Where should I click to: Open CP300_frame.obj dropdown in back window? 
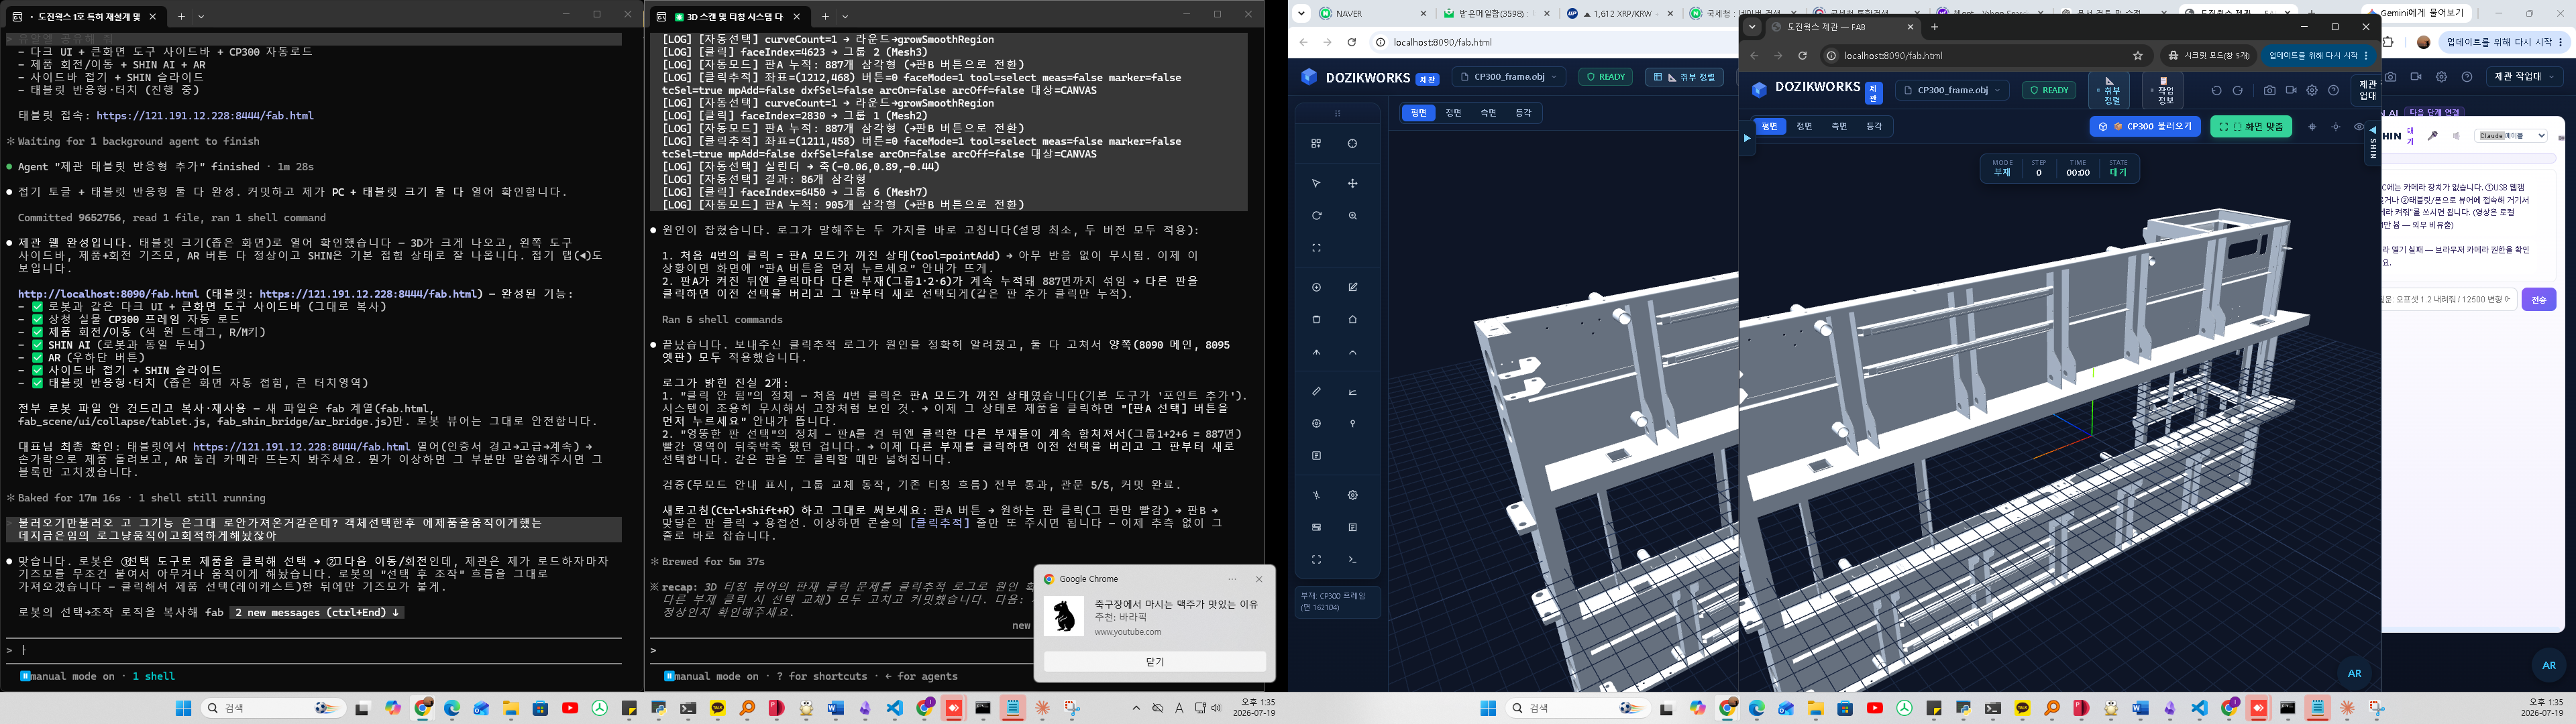click(1509, 77)
